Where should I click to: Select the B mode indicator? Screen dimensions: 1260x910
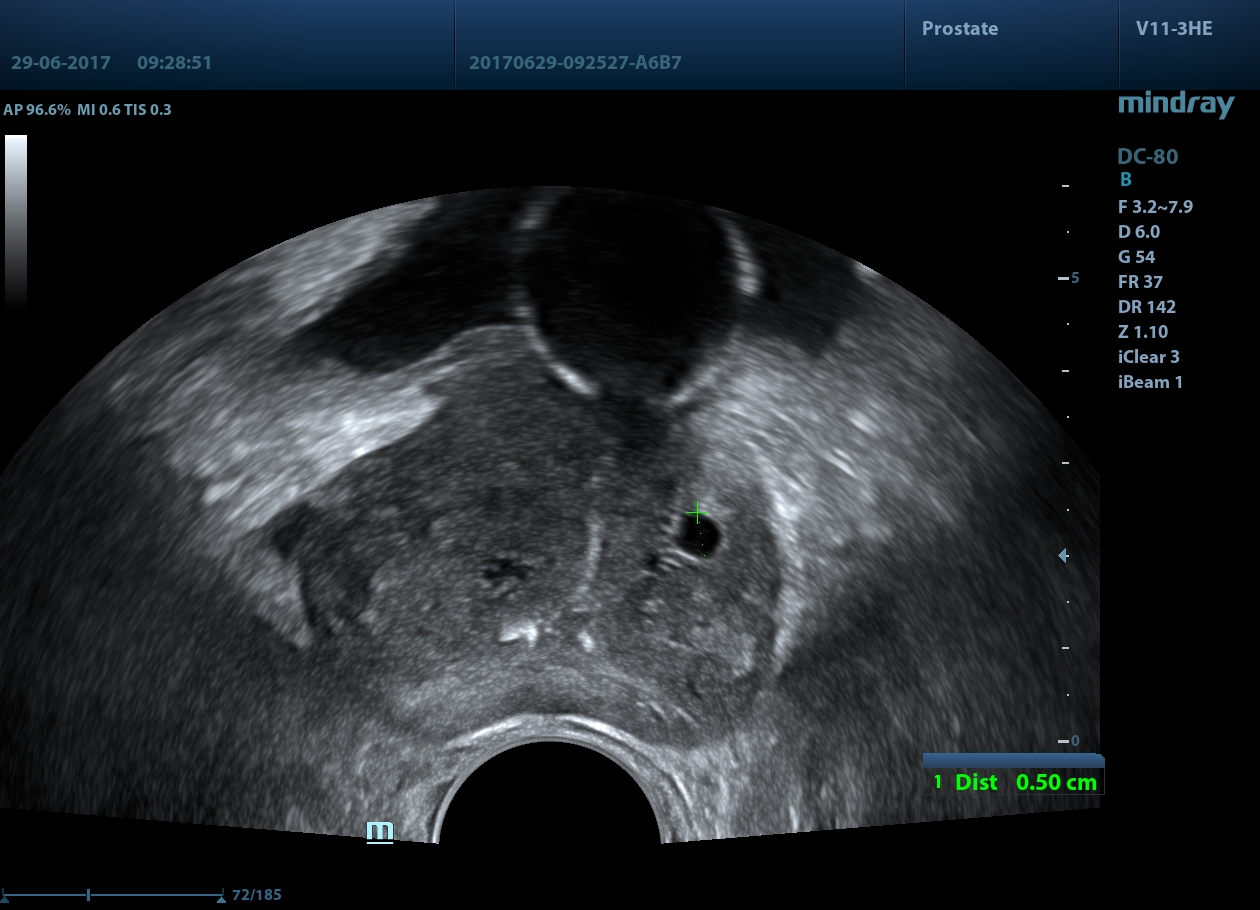tap(1125, 180)
